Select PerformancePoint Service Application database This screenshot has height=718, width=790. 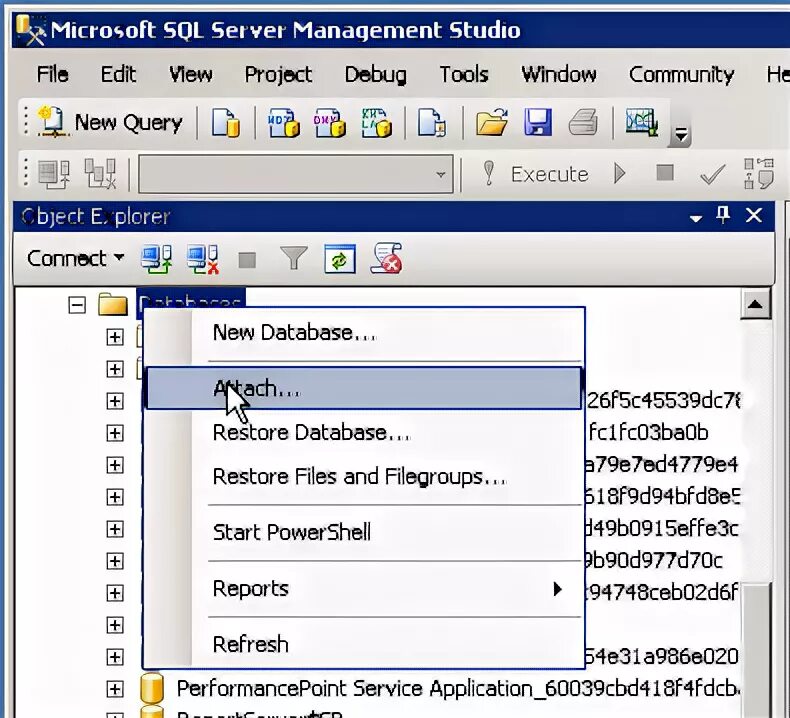(457, 689)
